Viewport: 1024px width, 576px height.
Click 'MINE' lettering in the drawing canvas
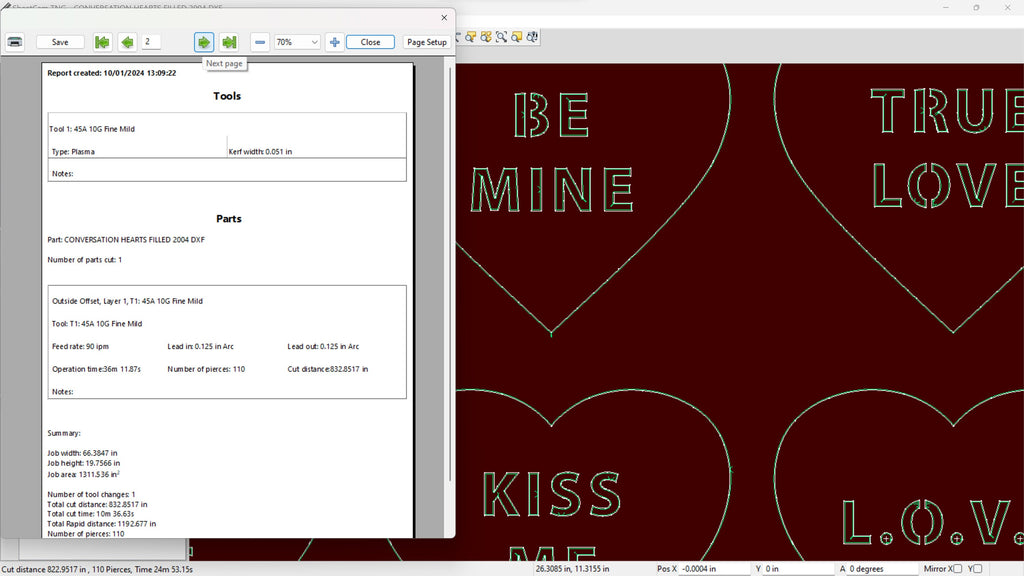[x=552, y=189]
